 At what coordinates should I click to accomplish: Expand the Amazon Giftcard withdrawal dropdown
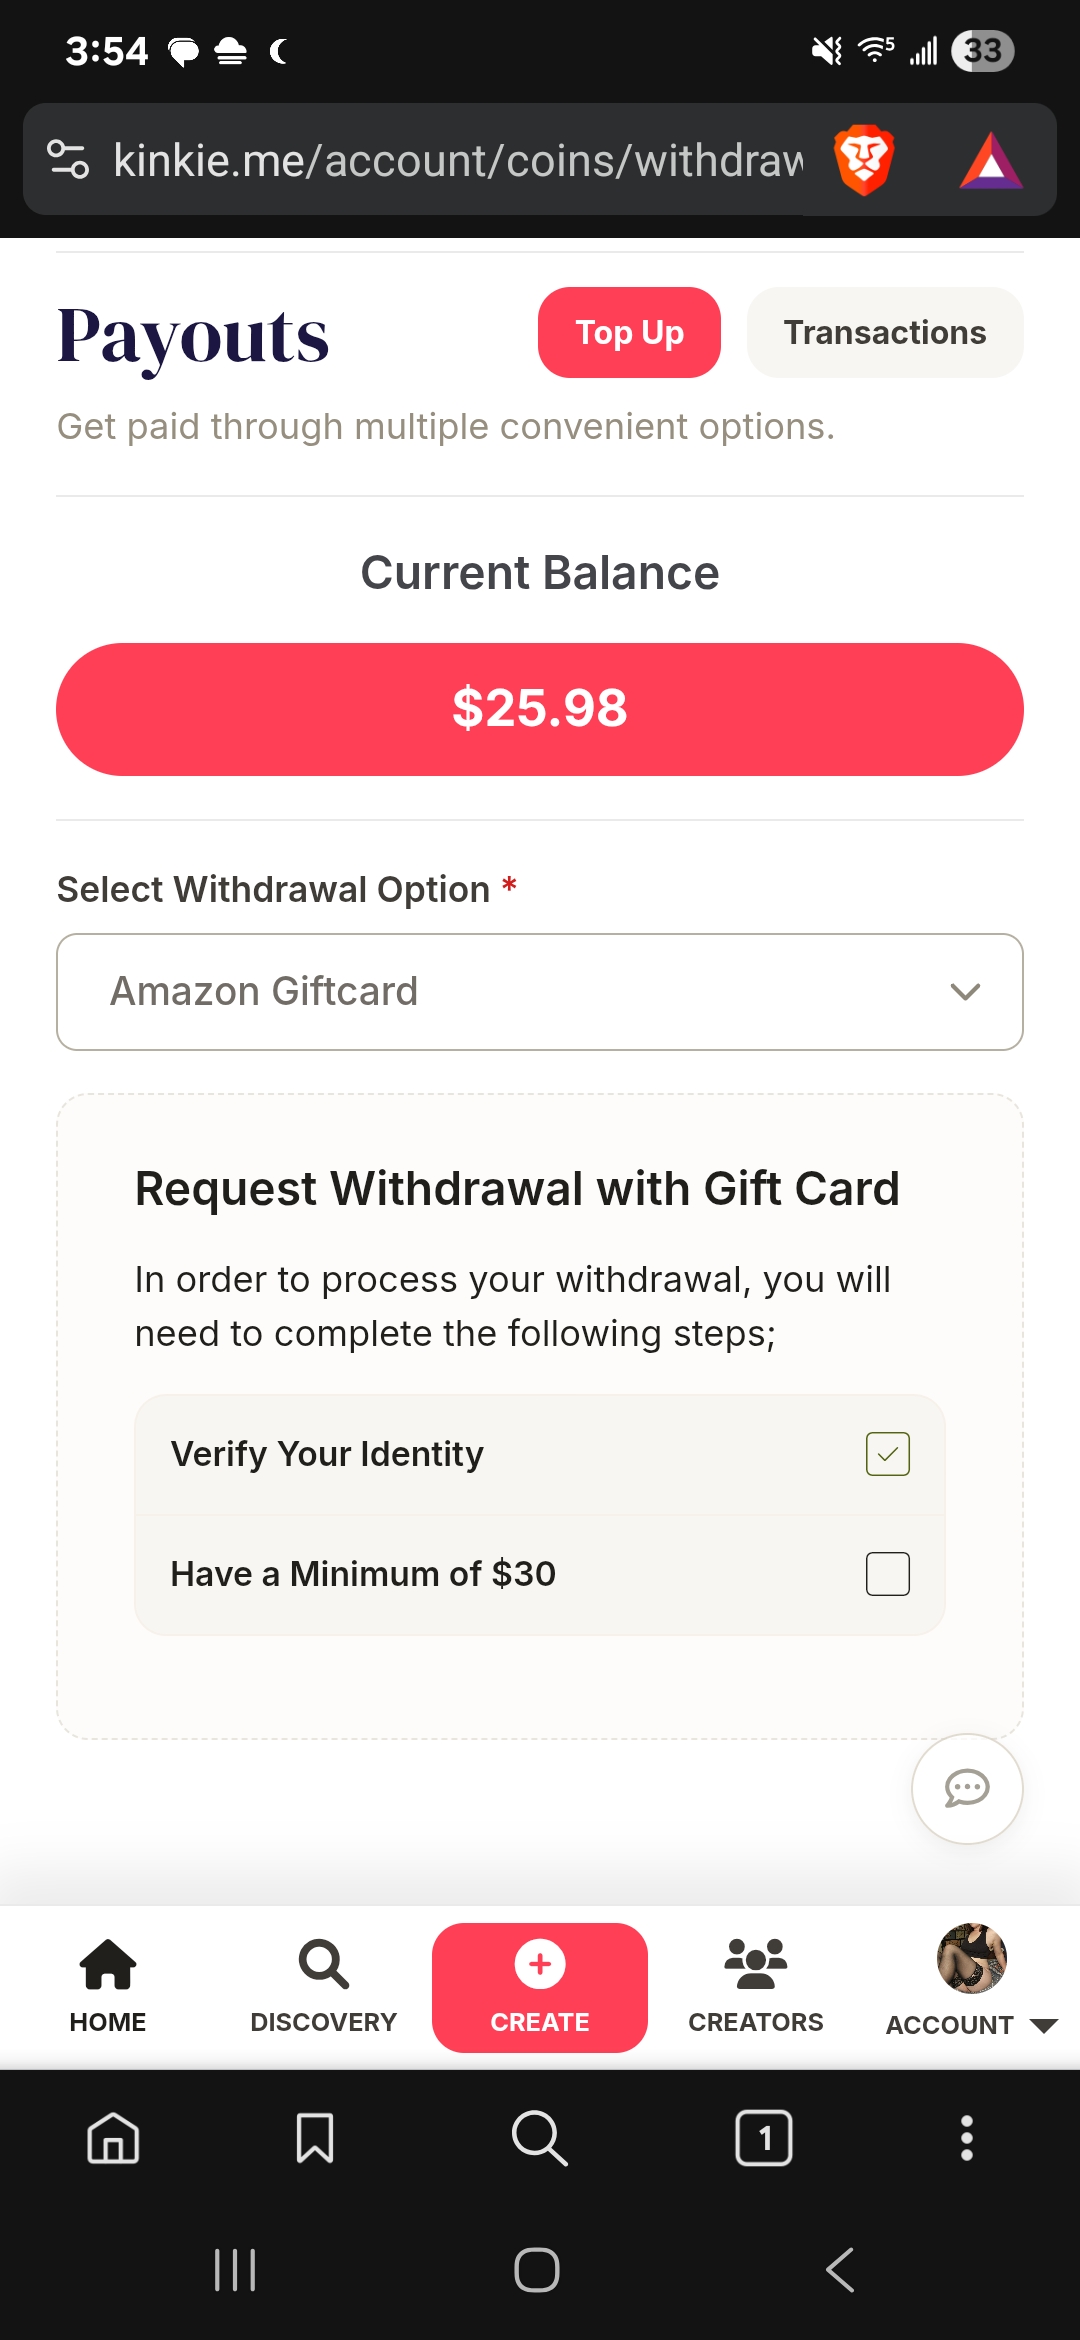(540, 992)
